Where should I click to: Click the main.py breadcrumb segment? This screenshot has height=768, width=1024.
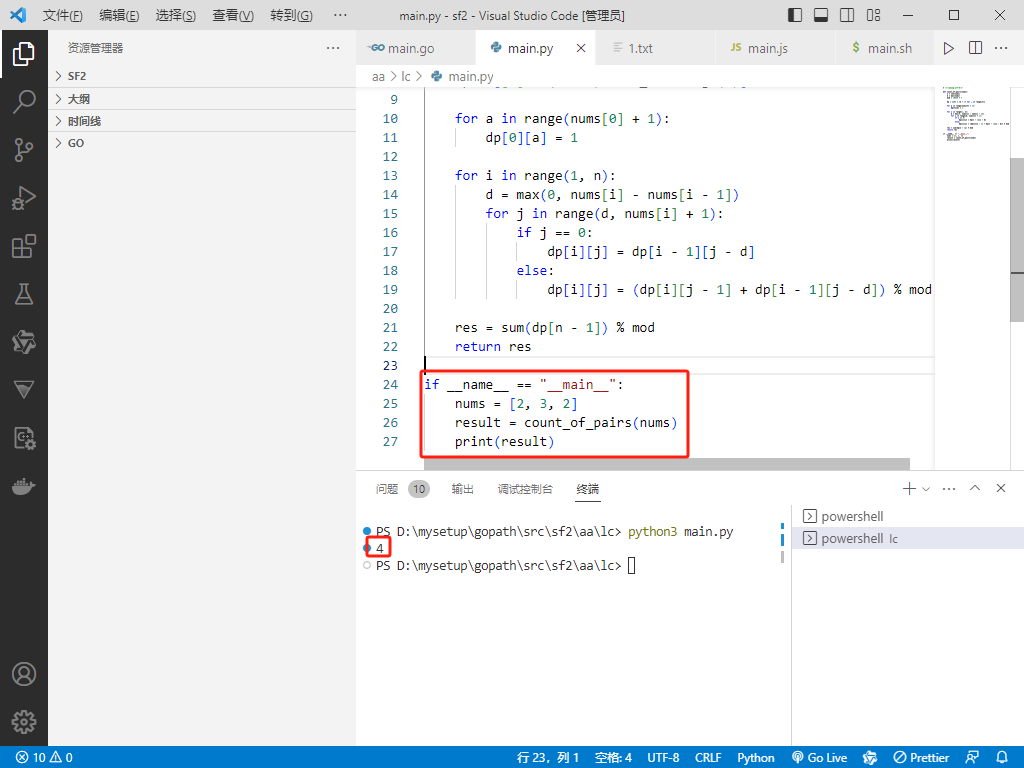click(x=462, y=77)
